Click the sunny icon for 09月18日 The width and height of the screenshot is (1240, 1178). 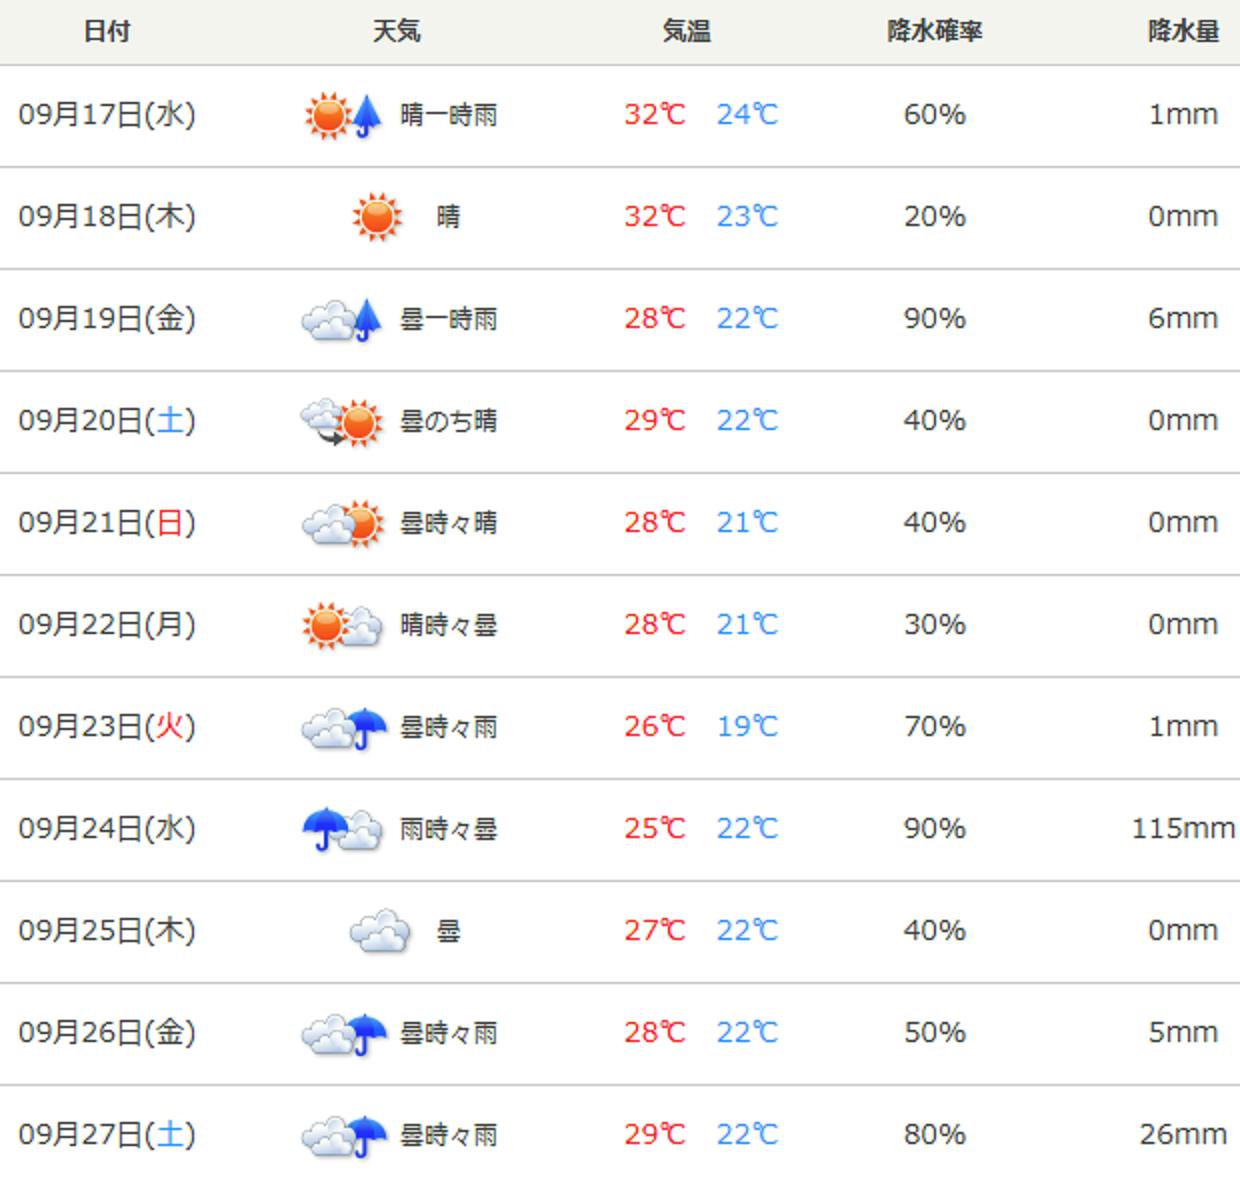(x=377, y=217)
